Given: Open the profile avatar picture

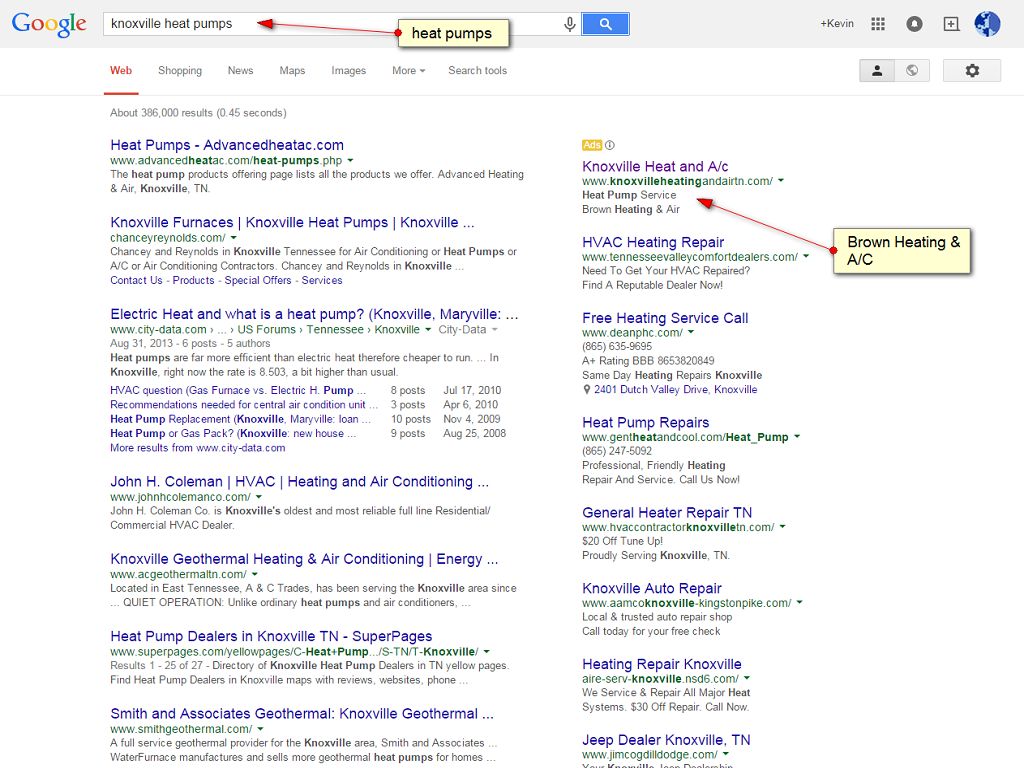Looking at the screenshot, I should [x=987, y=24].
